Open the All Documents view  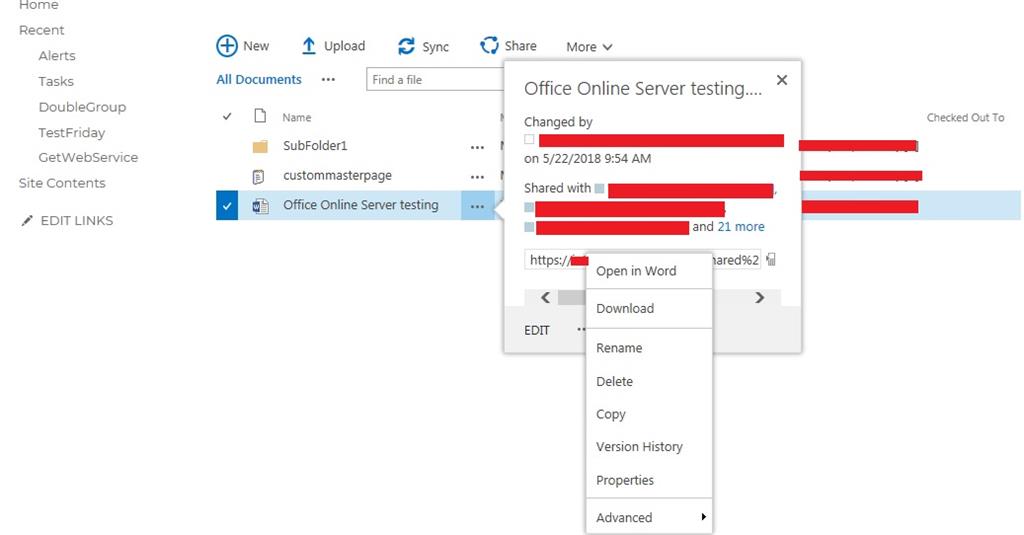(x=259, y=80)
